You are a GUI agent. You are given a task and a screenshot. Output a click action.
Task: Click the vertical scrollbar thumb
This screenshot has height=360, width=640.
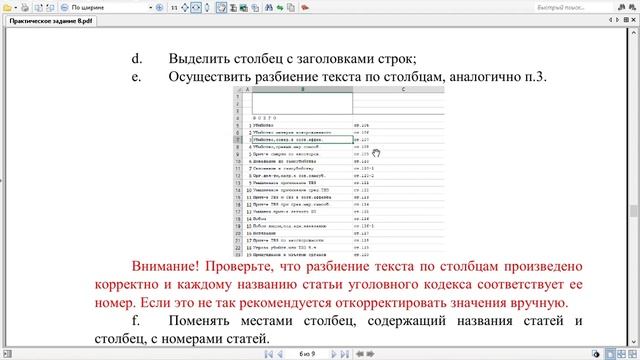pyautogui.click(x=633, y=211)
